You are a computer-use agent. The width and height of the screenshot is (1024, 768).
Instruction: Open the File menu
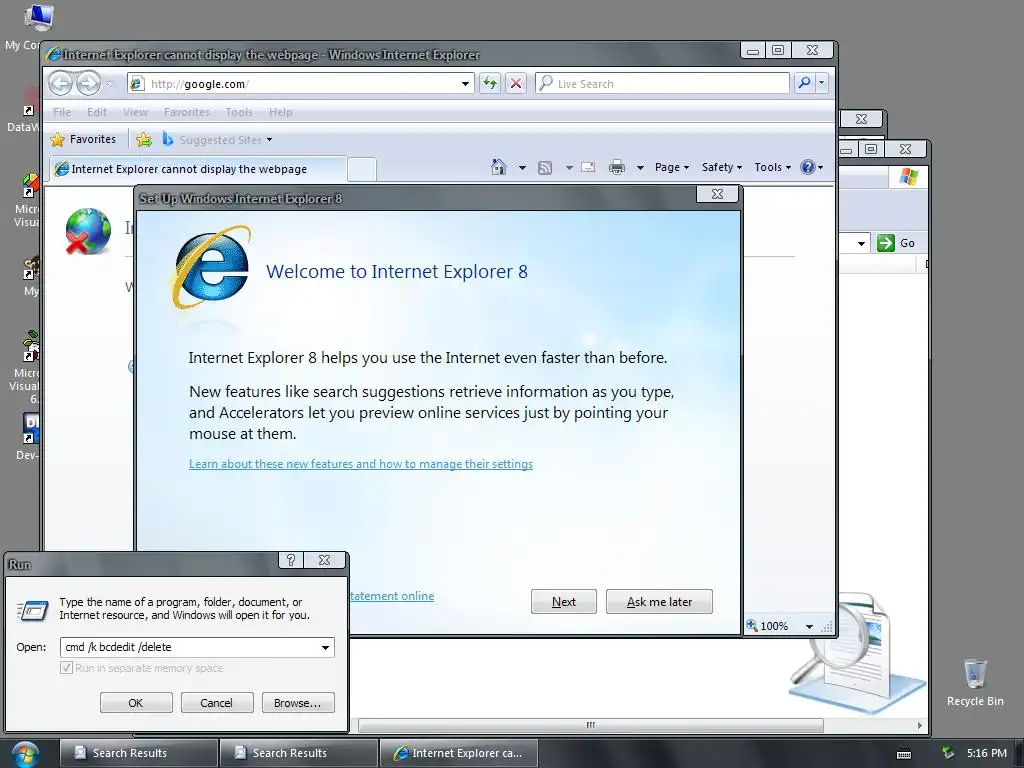click(62, 112)
